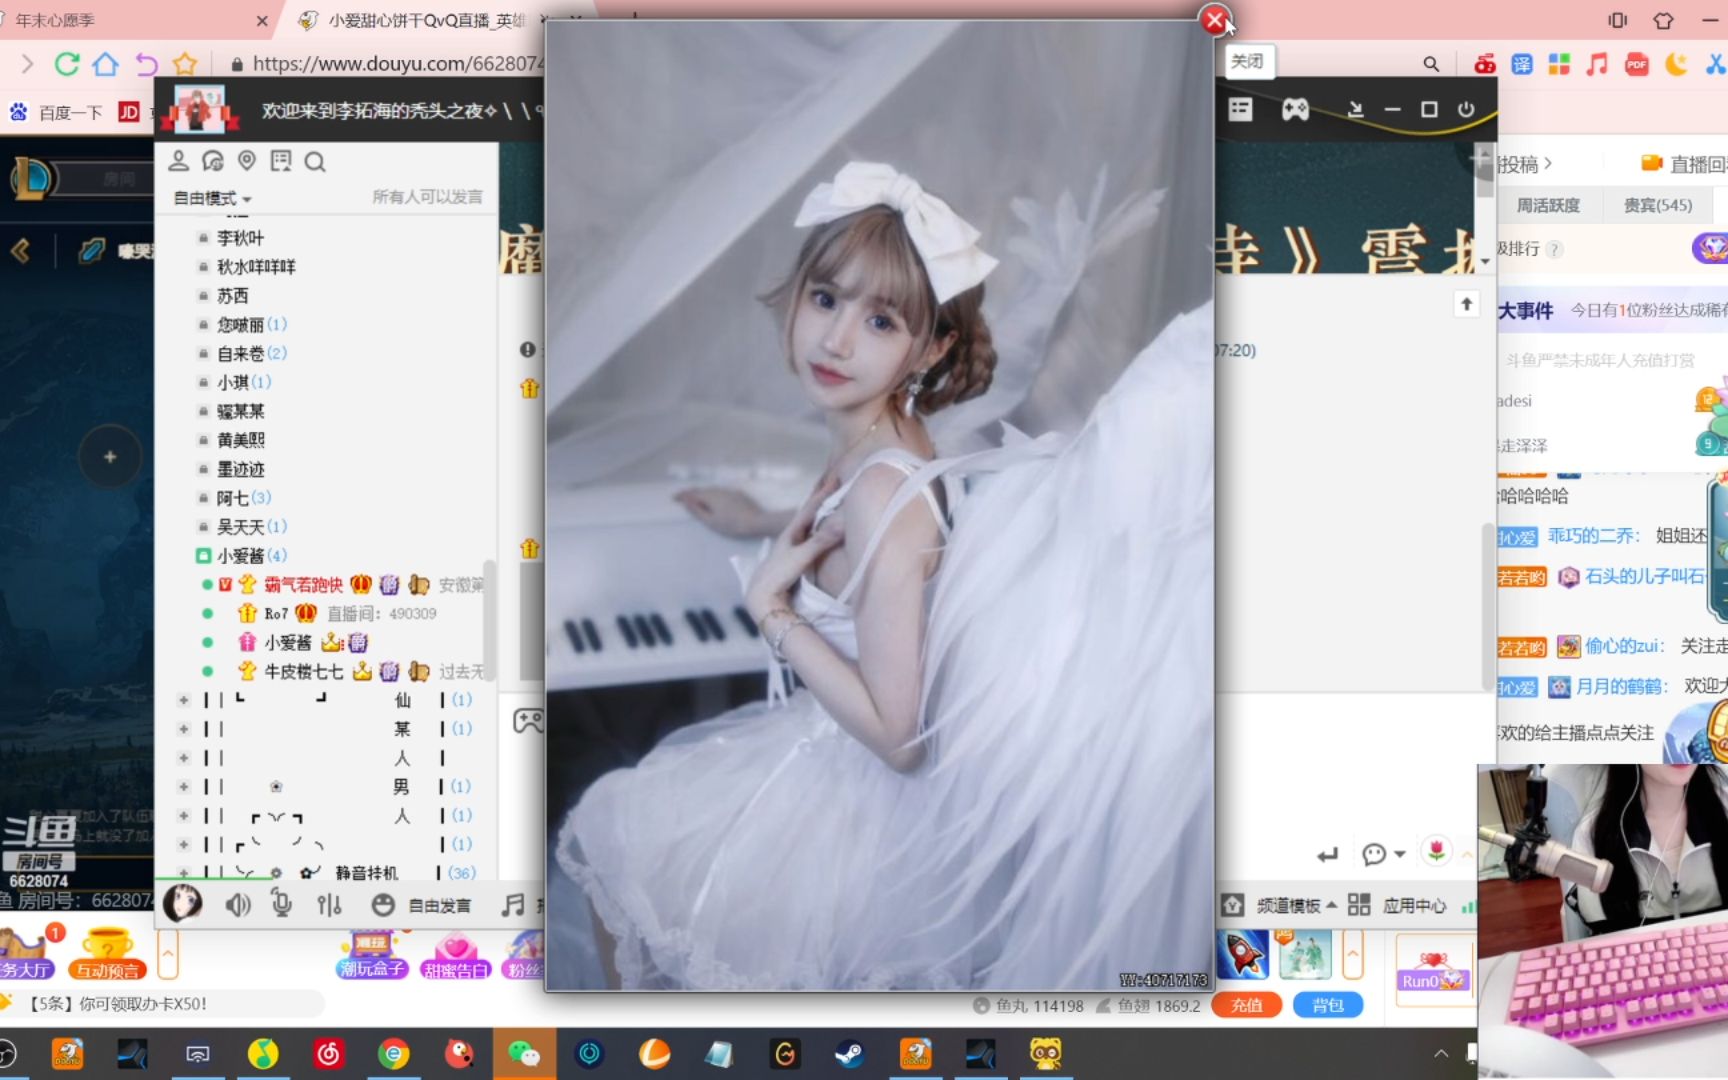Open the search magnifier in YY channel panel
Screen dimensions: 1728x1080
tap(315, 161)
